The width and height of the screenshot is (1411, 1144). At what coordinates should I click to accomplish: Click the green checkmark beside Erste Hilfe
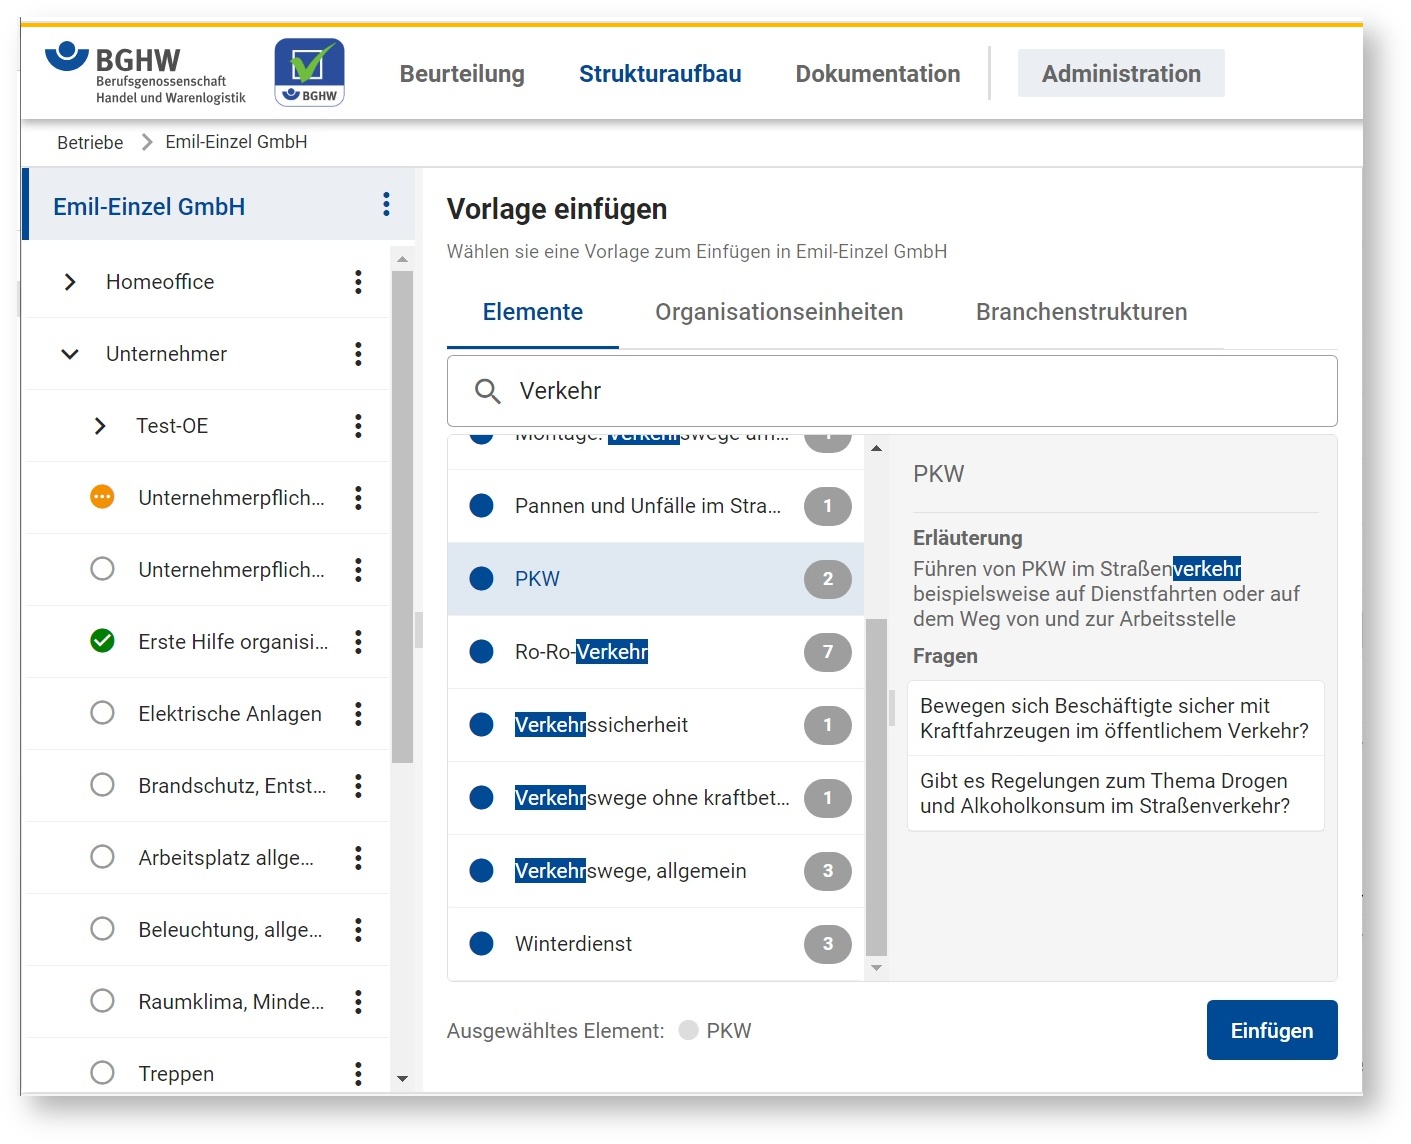tap(102, 641)
